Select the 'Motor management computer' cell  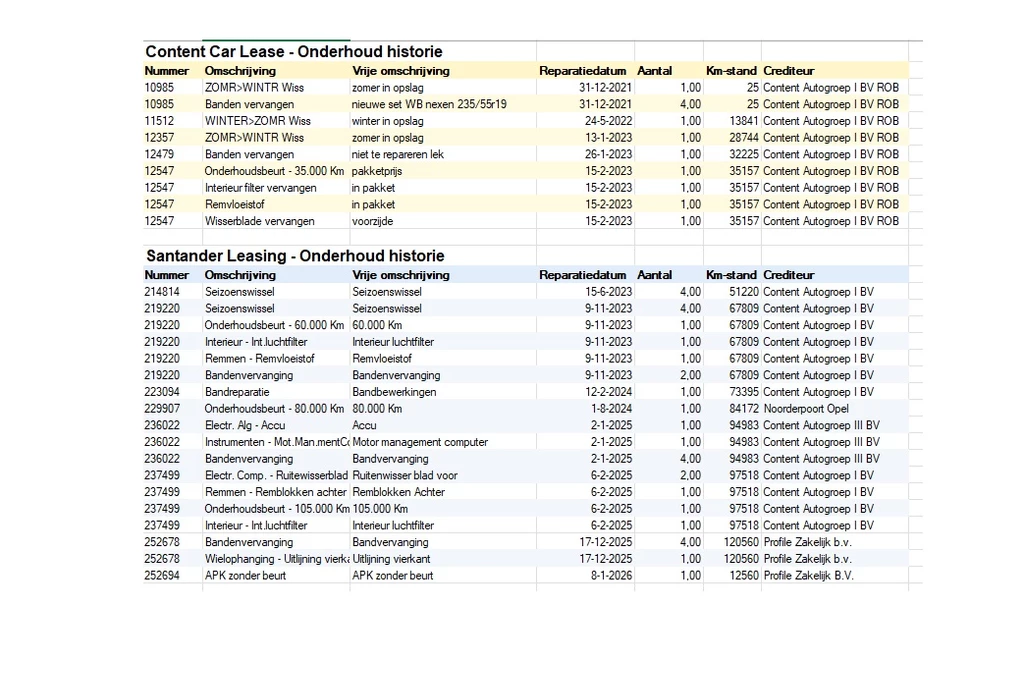[420, 442]
